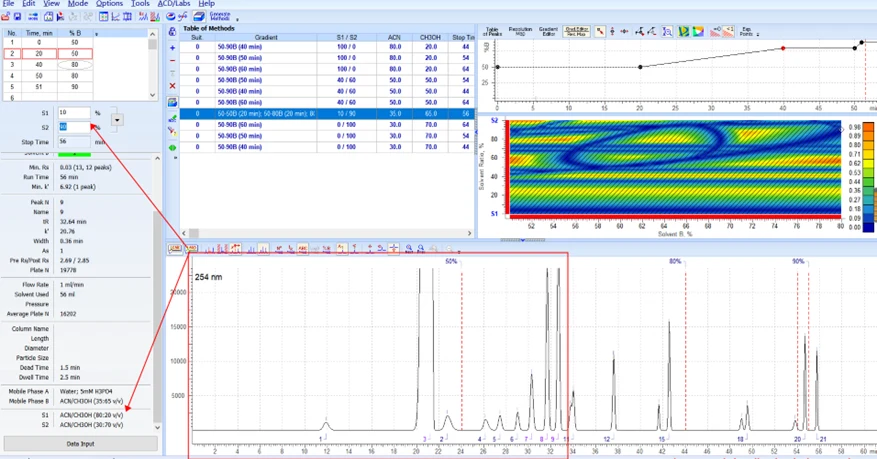Click the S2 percent input field
Screen dimensions: 877x459
[74, 127]
